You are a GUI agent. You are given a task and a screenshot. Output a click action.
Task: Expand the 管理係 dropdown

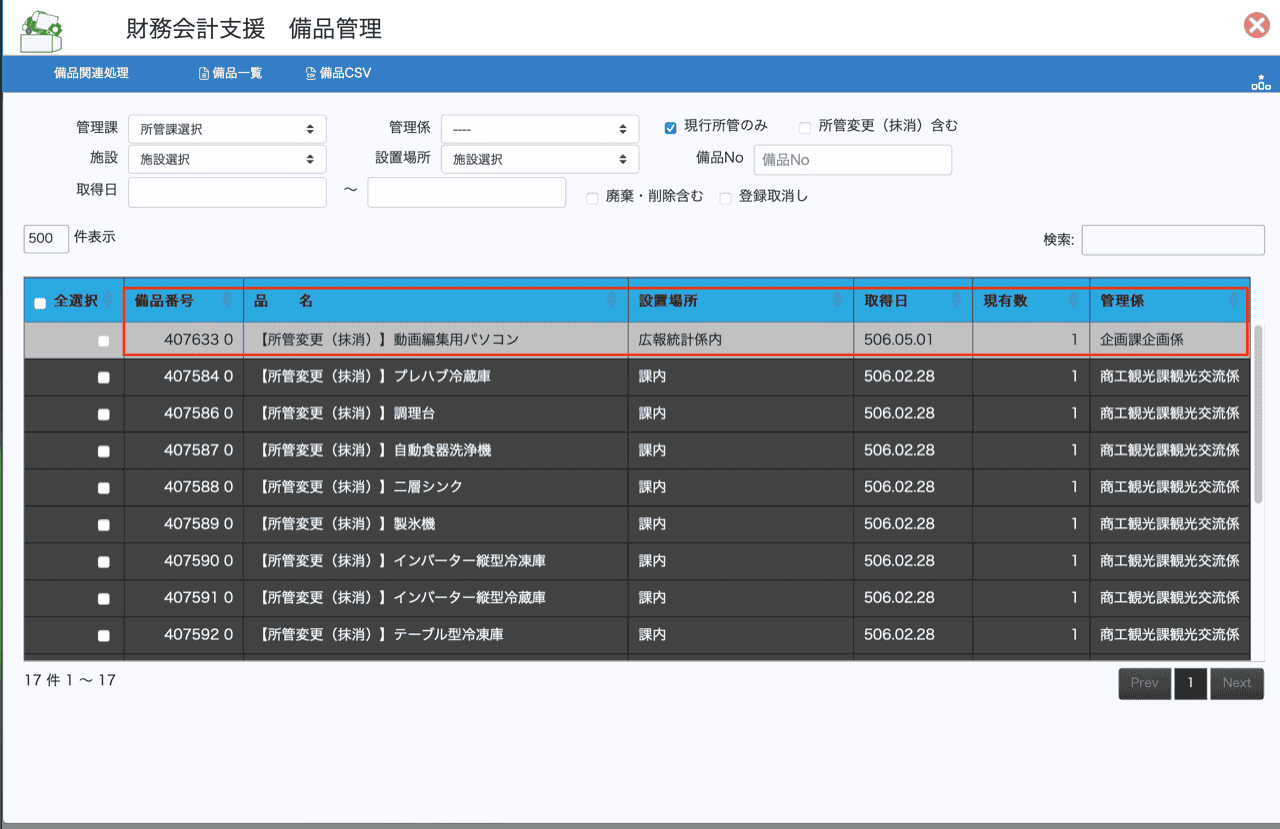(539, 129)
